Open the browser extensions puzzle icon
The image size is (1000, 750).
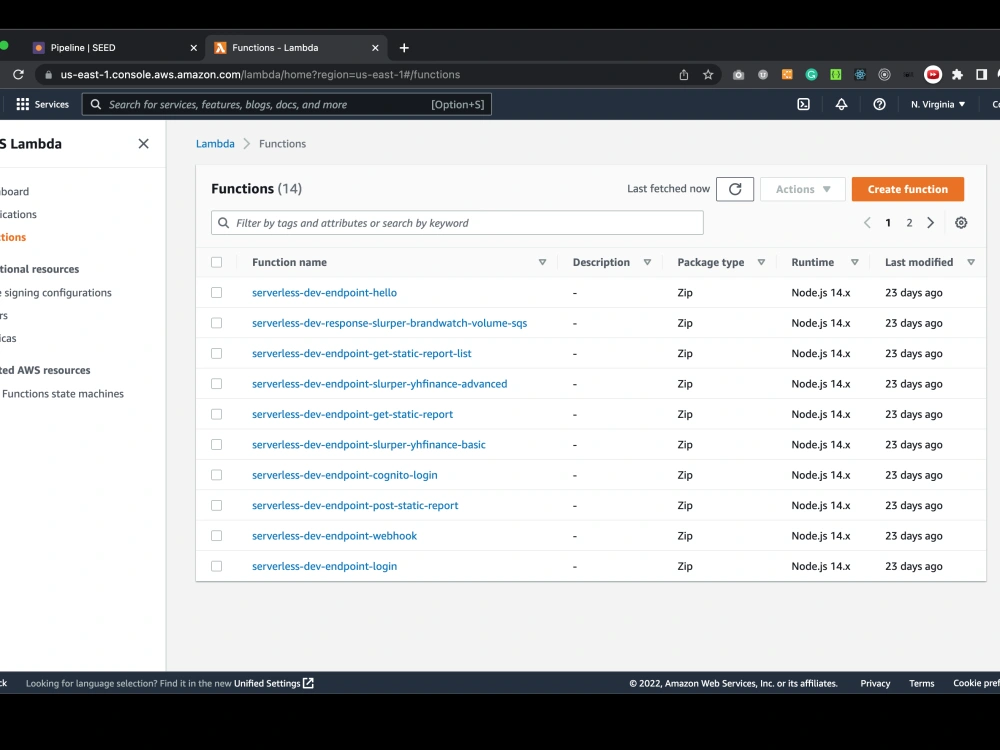957,75
